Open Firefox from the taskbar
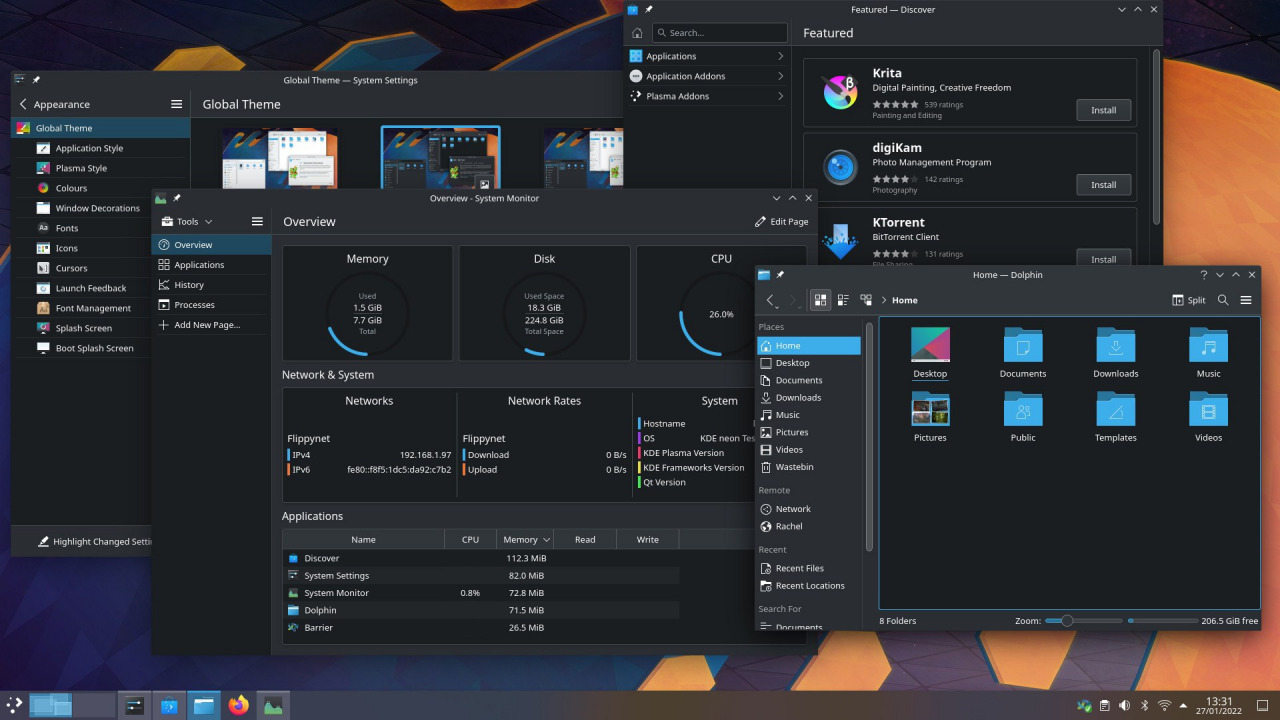The height and width of the screenshot is (720, 1280). (x=238, y=705)
